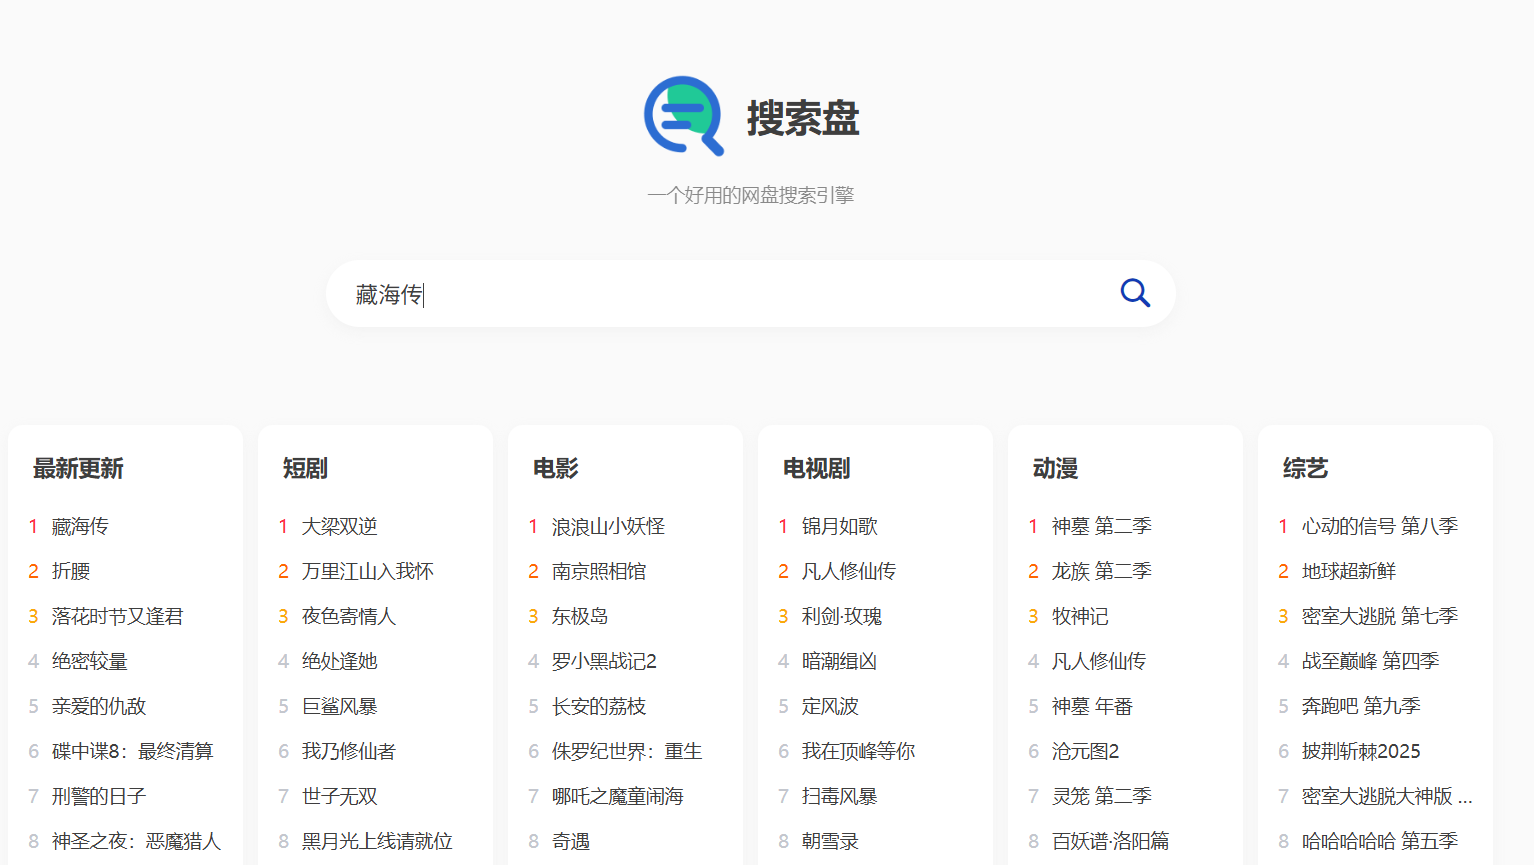Open 心动的信号 第八季 entry

pyautogui.click(x=1380, y=526)
